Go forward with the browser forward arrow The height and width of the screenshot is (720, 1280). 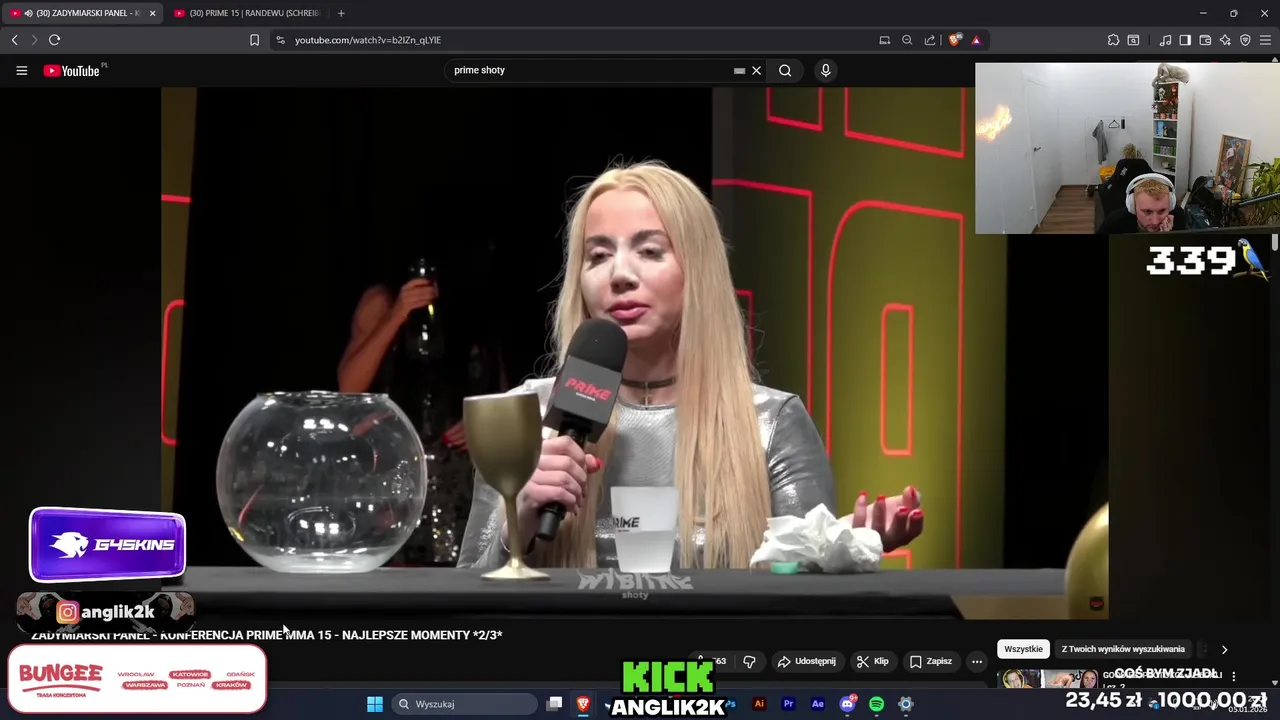pyautogui.click(x=34, y=40)
